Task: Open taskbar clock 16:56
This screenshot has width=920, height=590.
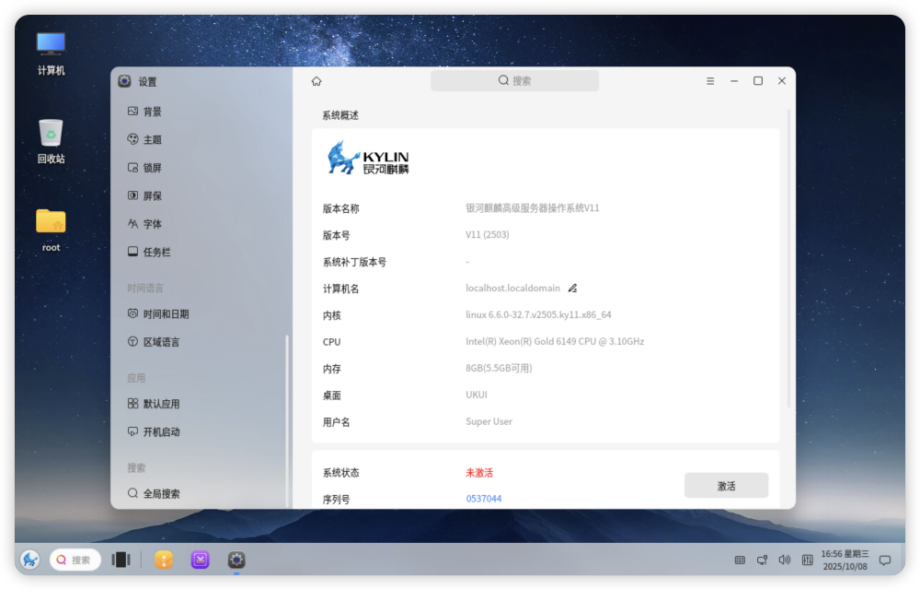Action: [x=845, y=561]
